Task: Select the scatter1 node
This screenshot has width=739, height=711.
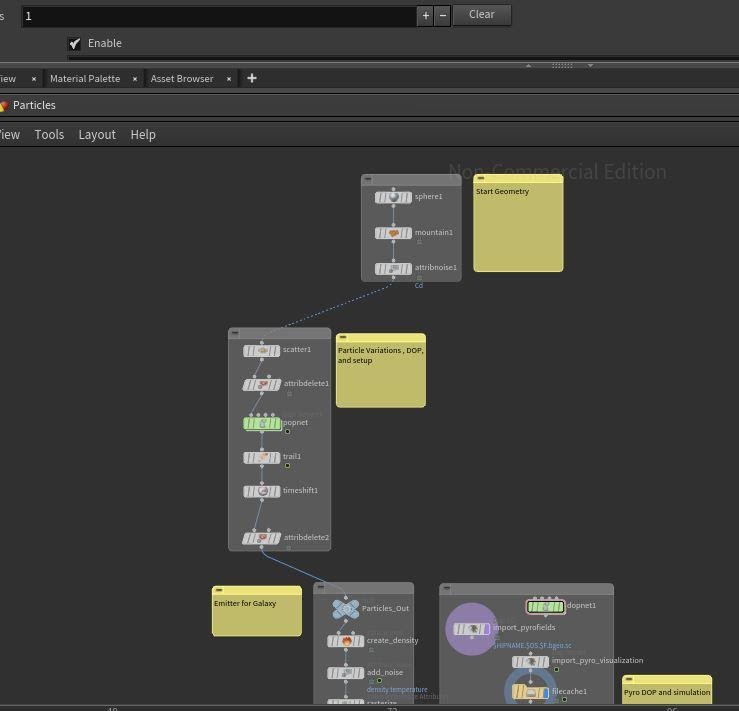Action: click(262, 350)
